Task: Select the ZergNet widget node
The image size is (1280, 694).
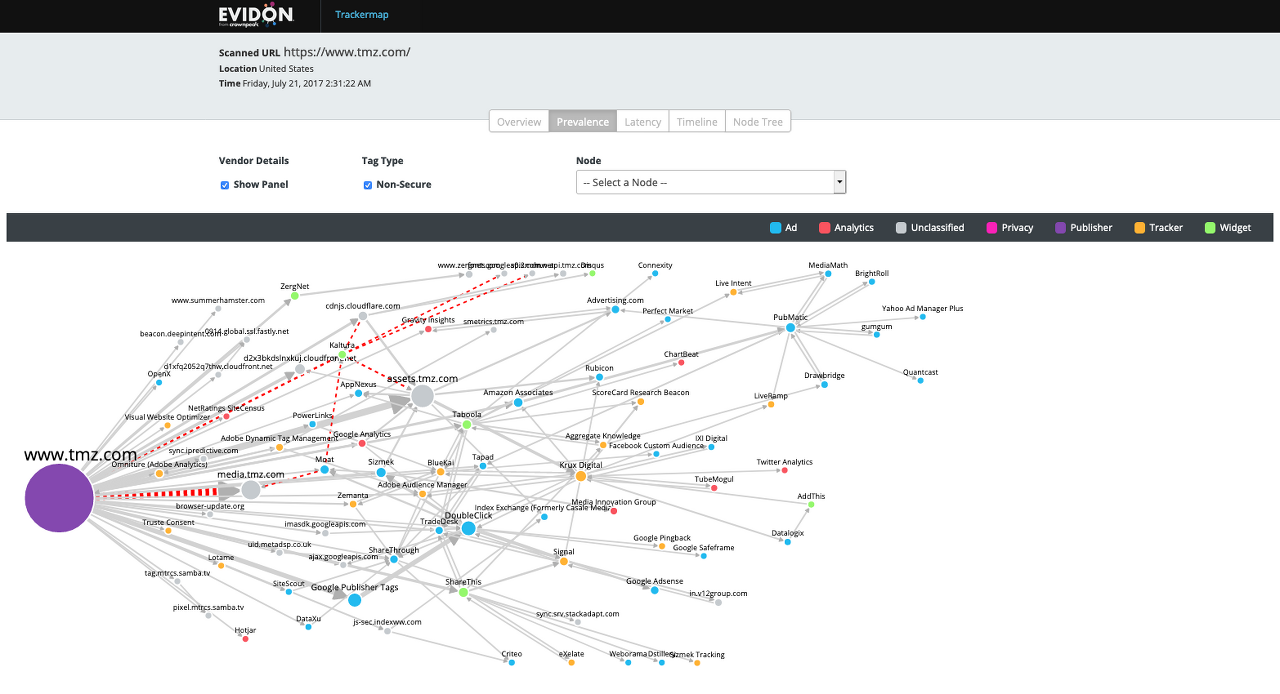Action: tap(295, 296)
